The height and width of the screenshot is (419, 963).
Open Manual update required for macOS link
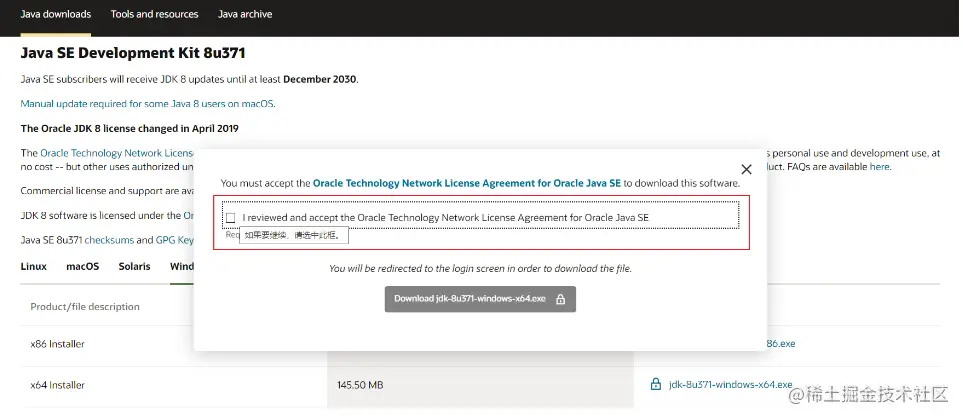[x=148, y=104]
